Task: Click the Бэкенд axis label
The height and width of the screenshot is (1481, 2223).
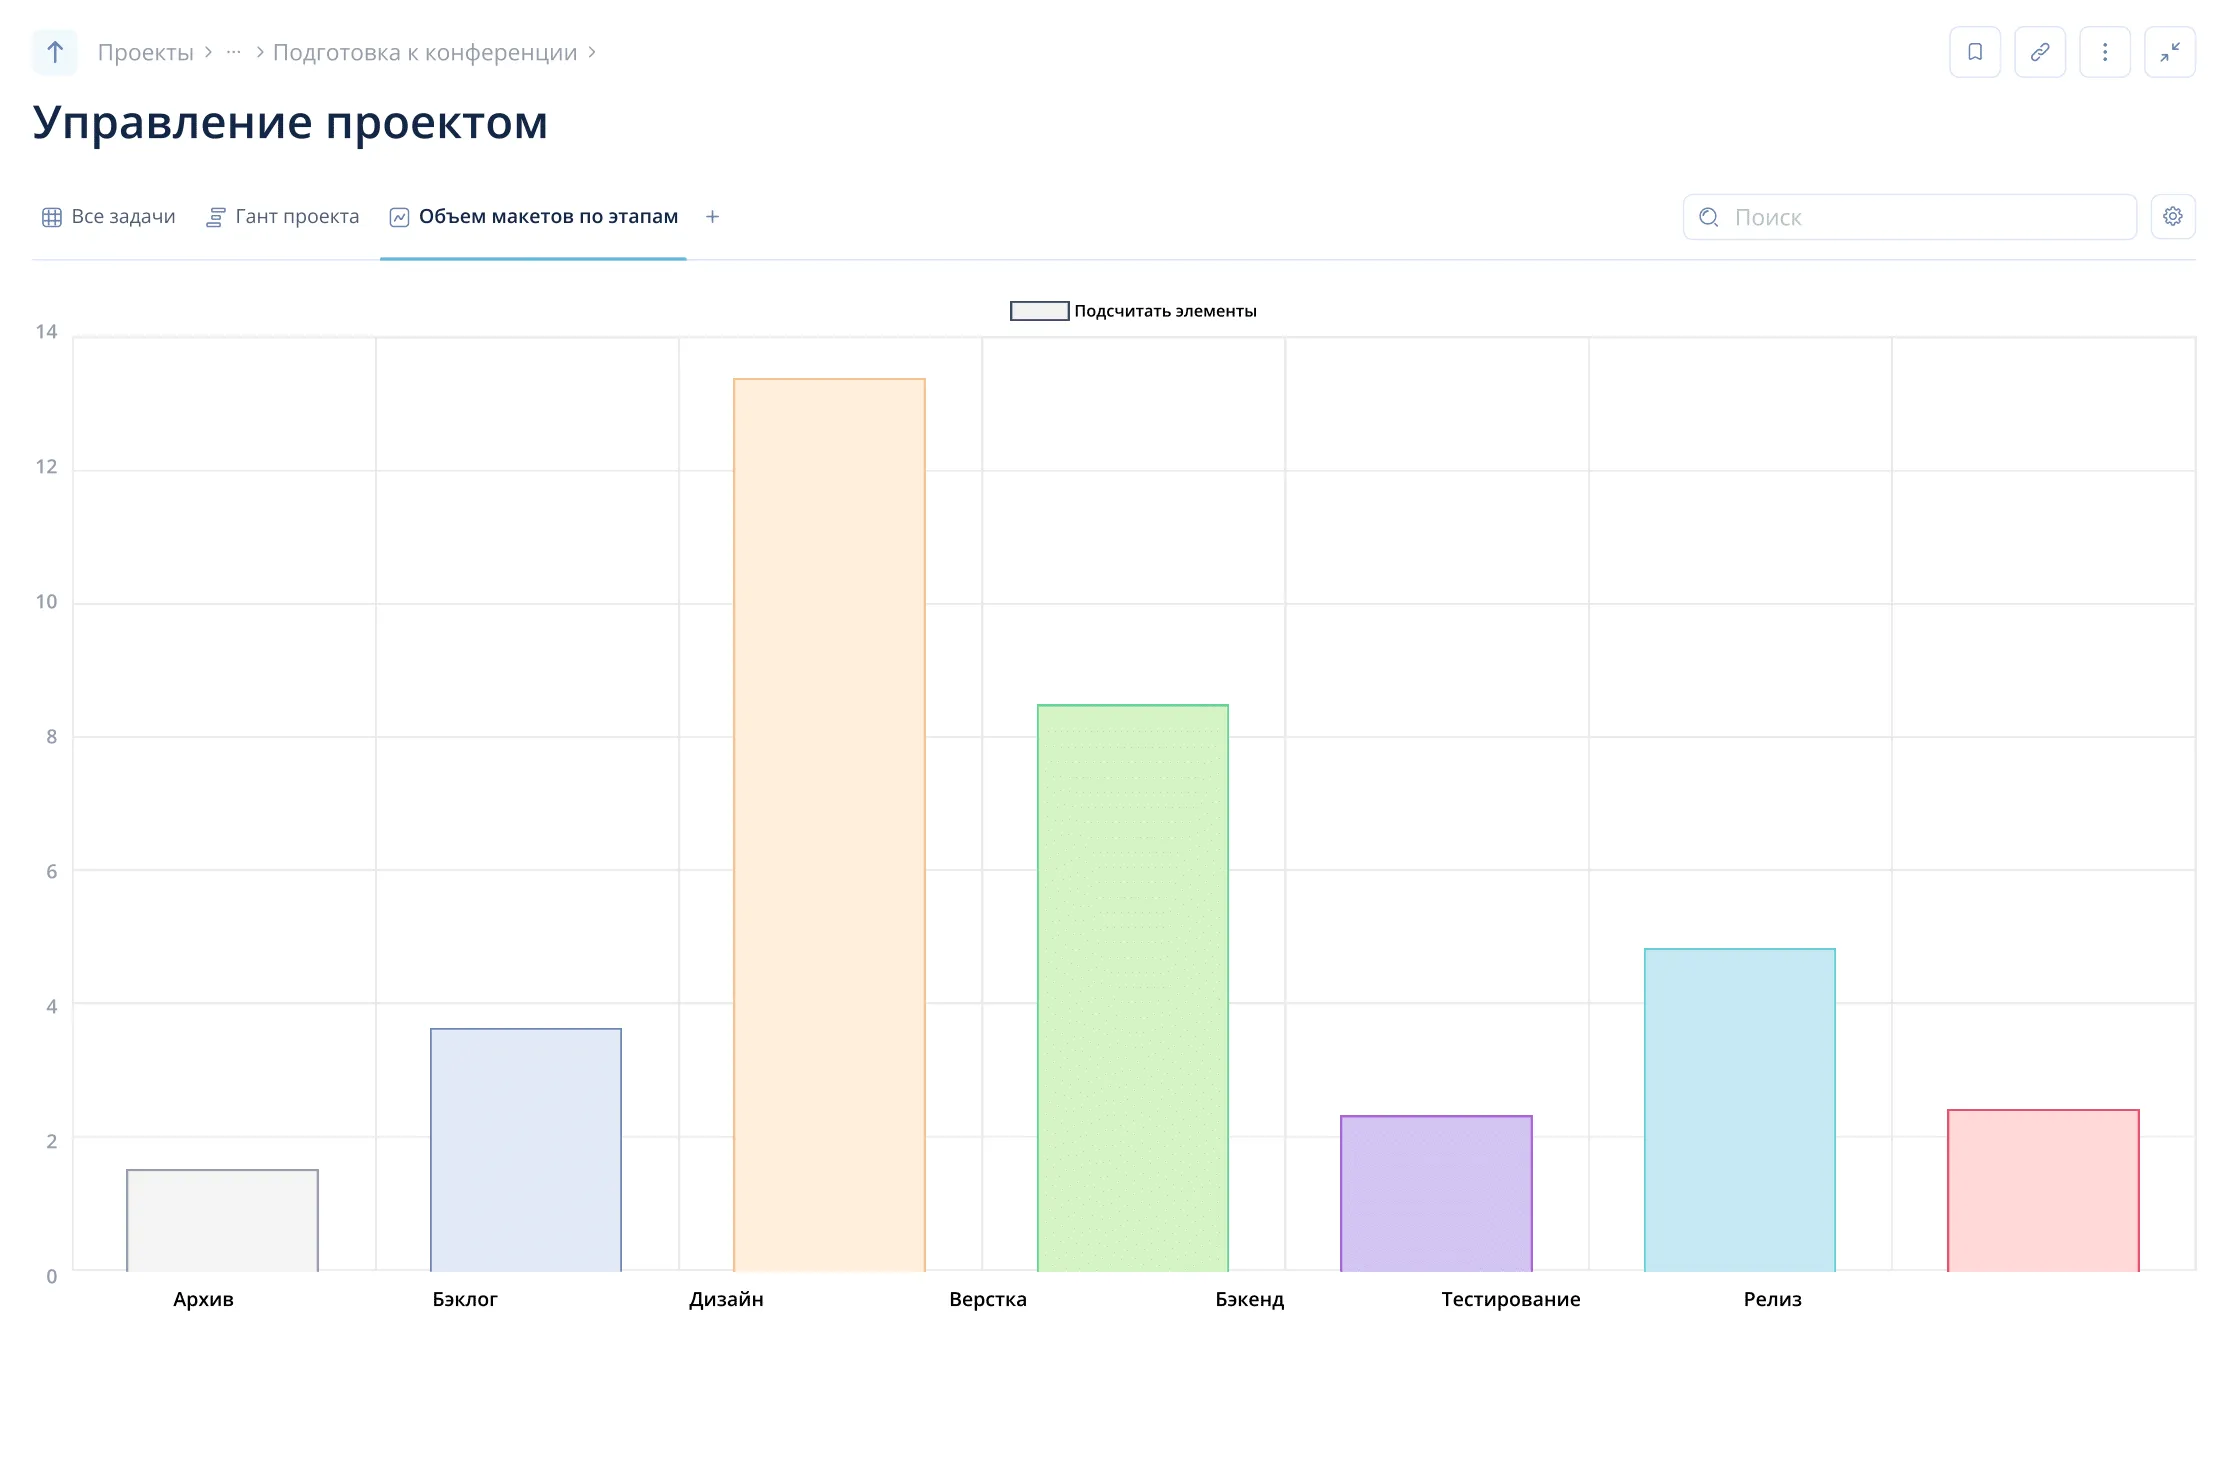Action: coord(1250,1299)
